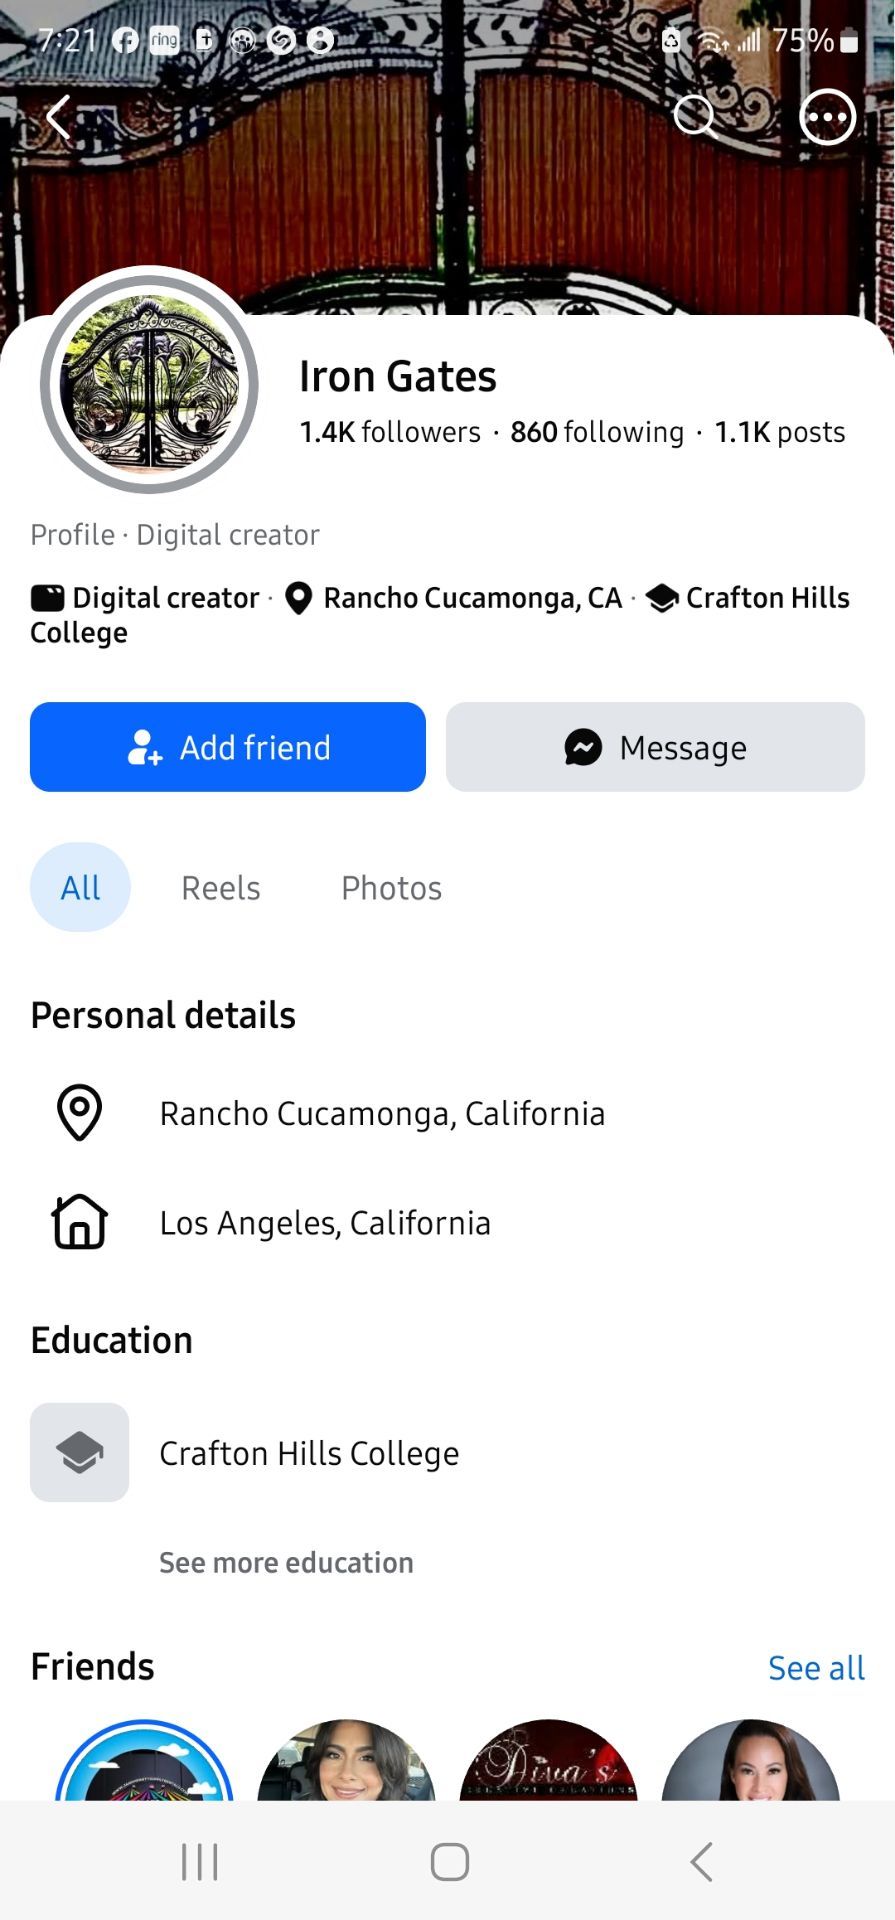The image size is (895, 1920).
Task: Open the first friend's circular avatar
Action: (x=144, y=1760)
